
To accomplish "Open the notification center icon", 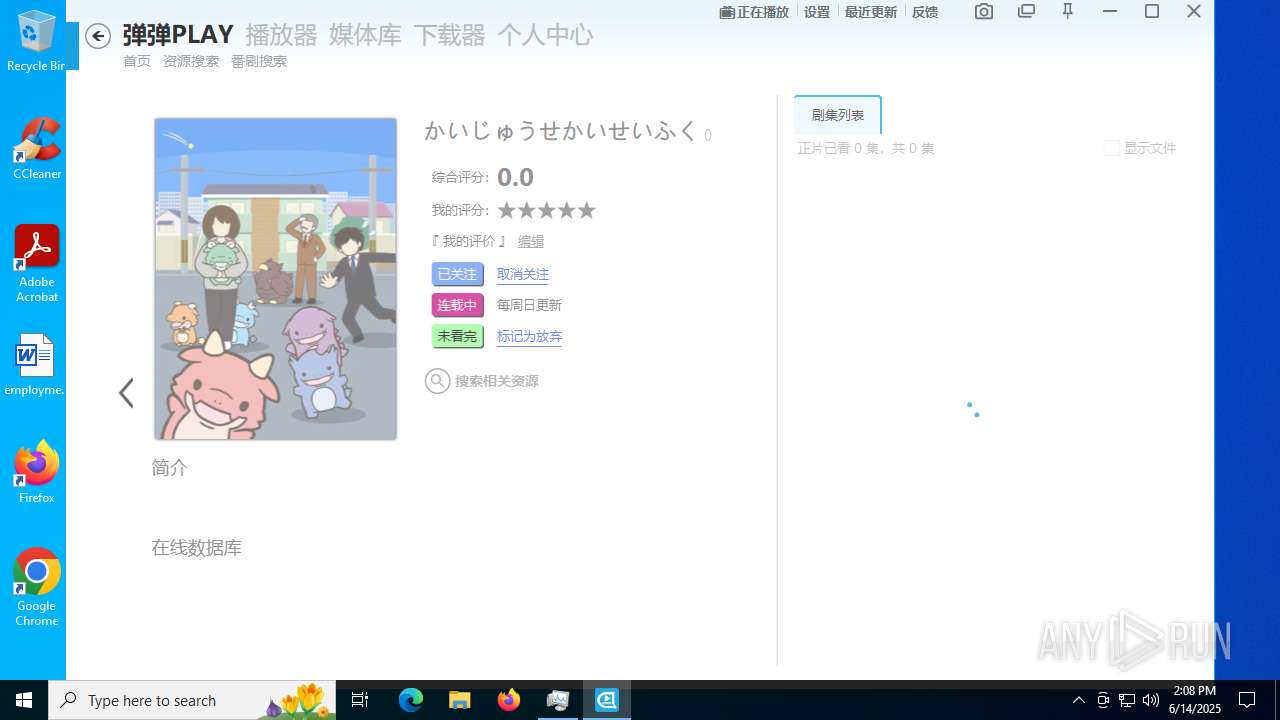I will click(1247, 700).
